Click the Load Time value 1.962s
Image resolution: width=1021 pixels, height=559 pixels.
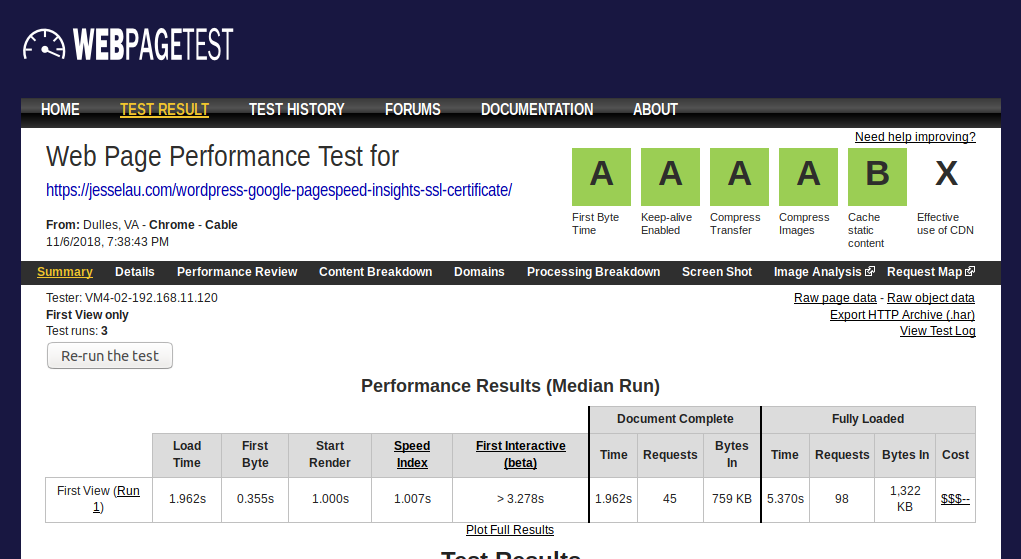tap(187, 499)
